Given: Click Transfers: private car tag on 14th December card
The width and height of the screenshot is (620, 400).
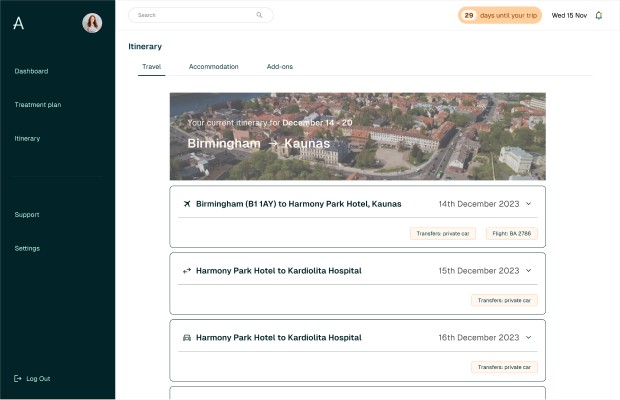Looking at the screenshot, I should (443, 234).
